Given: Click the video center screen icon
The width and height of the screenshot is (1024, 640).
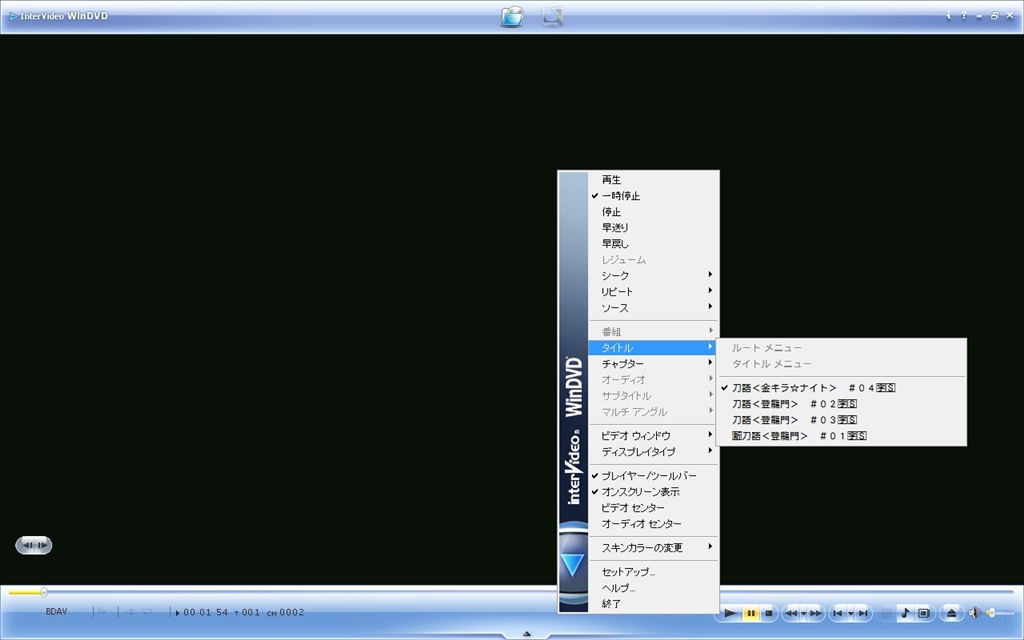Looking at the screenshot, I should (x=923, y=613).
